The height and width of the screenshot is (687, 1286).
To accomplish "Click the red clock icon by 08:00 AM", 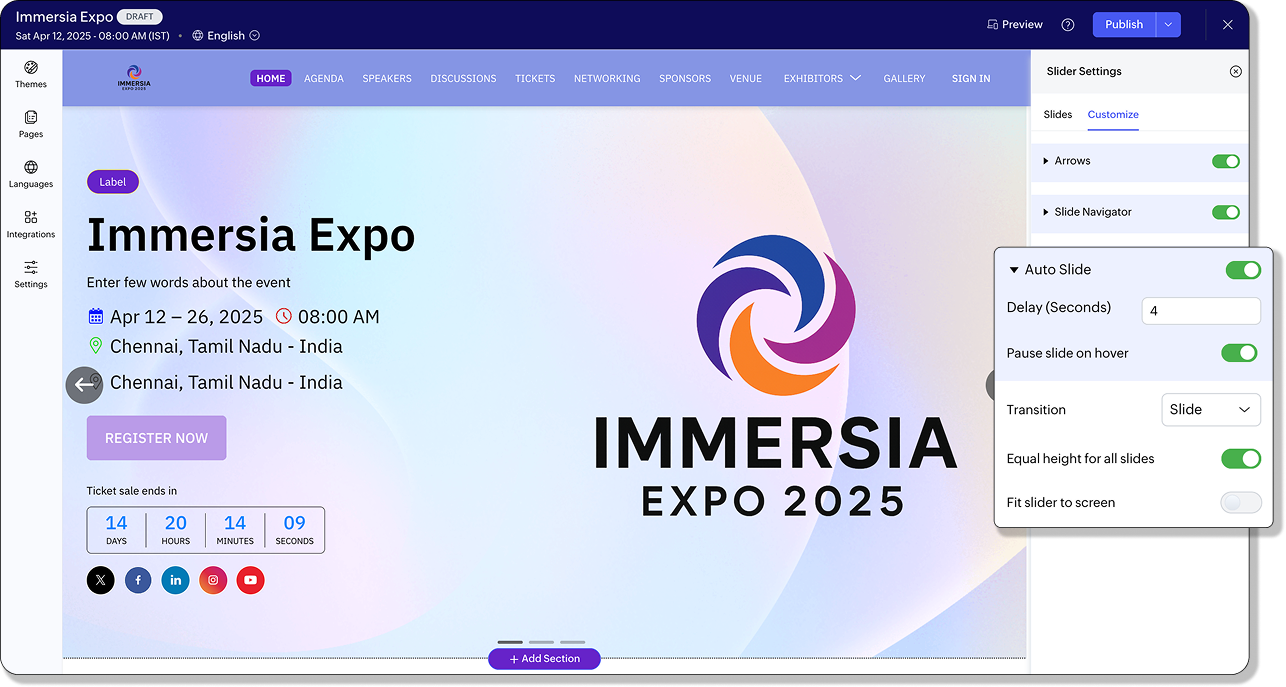I will [x=284, y=317].
